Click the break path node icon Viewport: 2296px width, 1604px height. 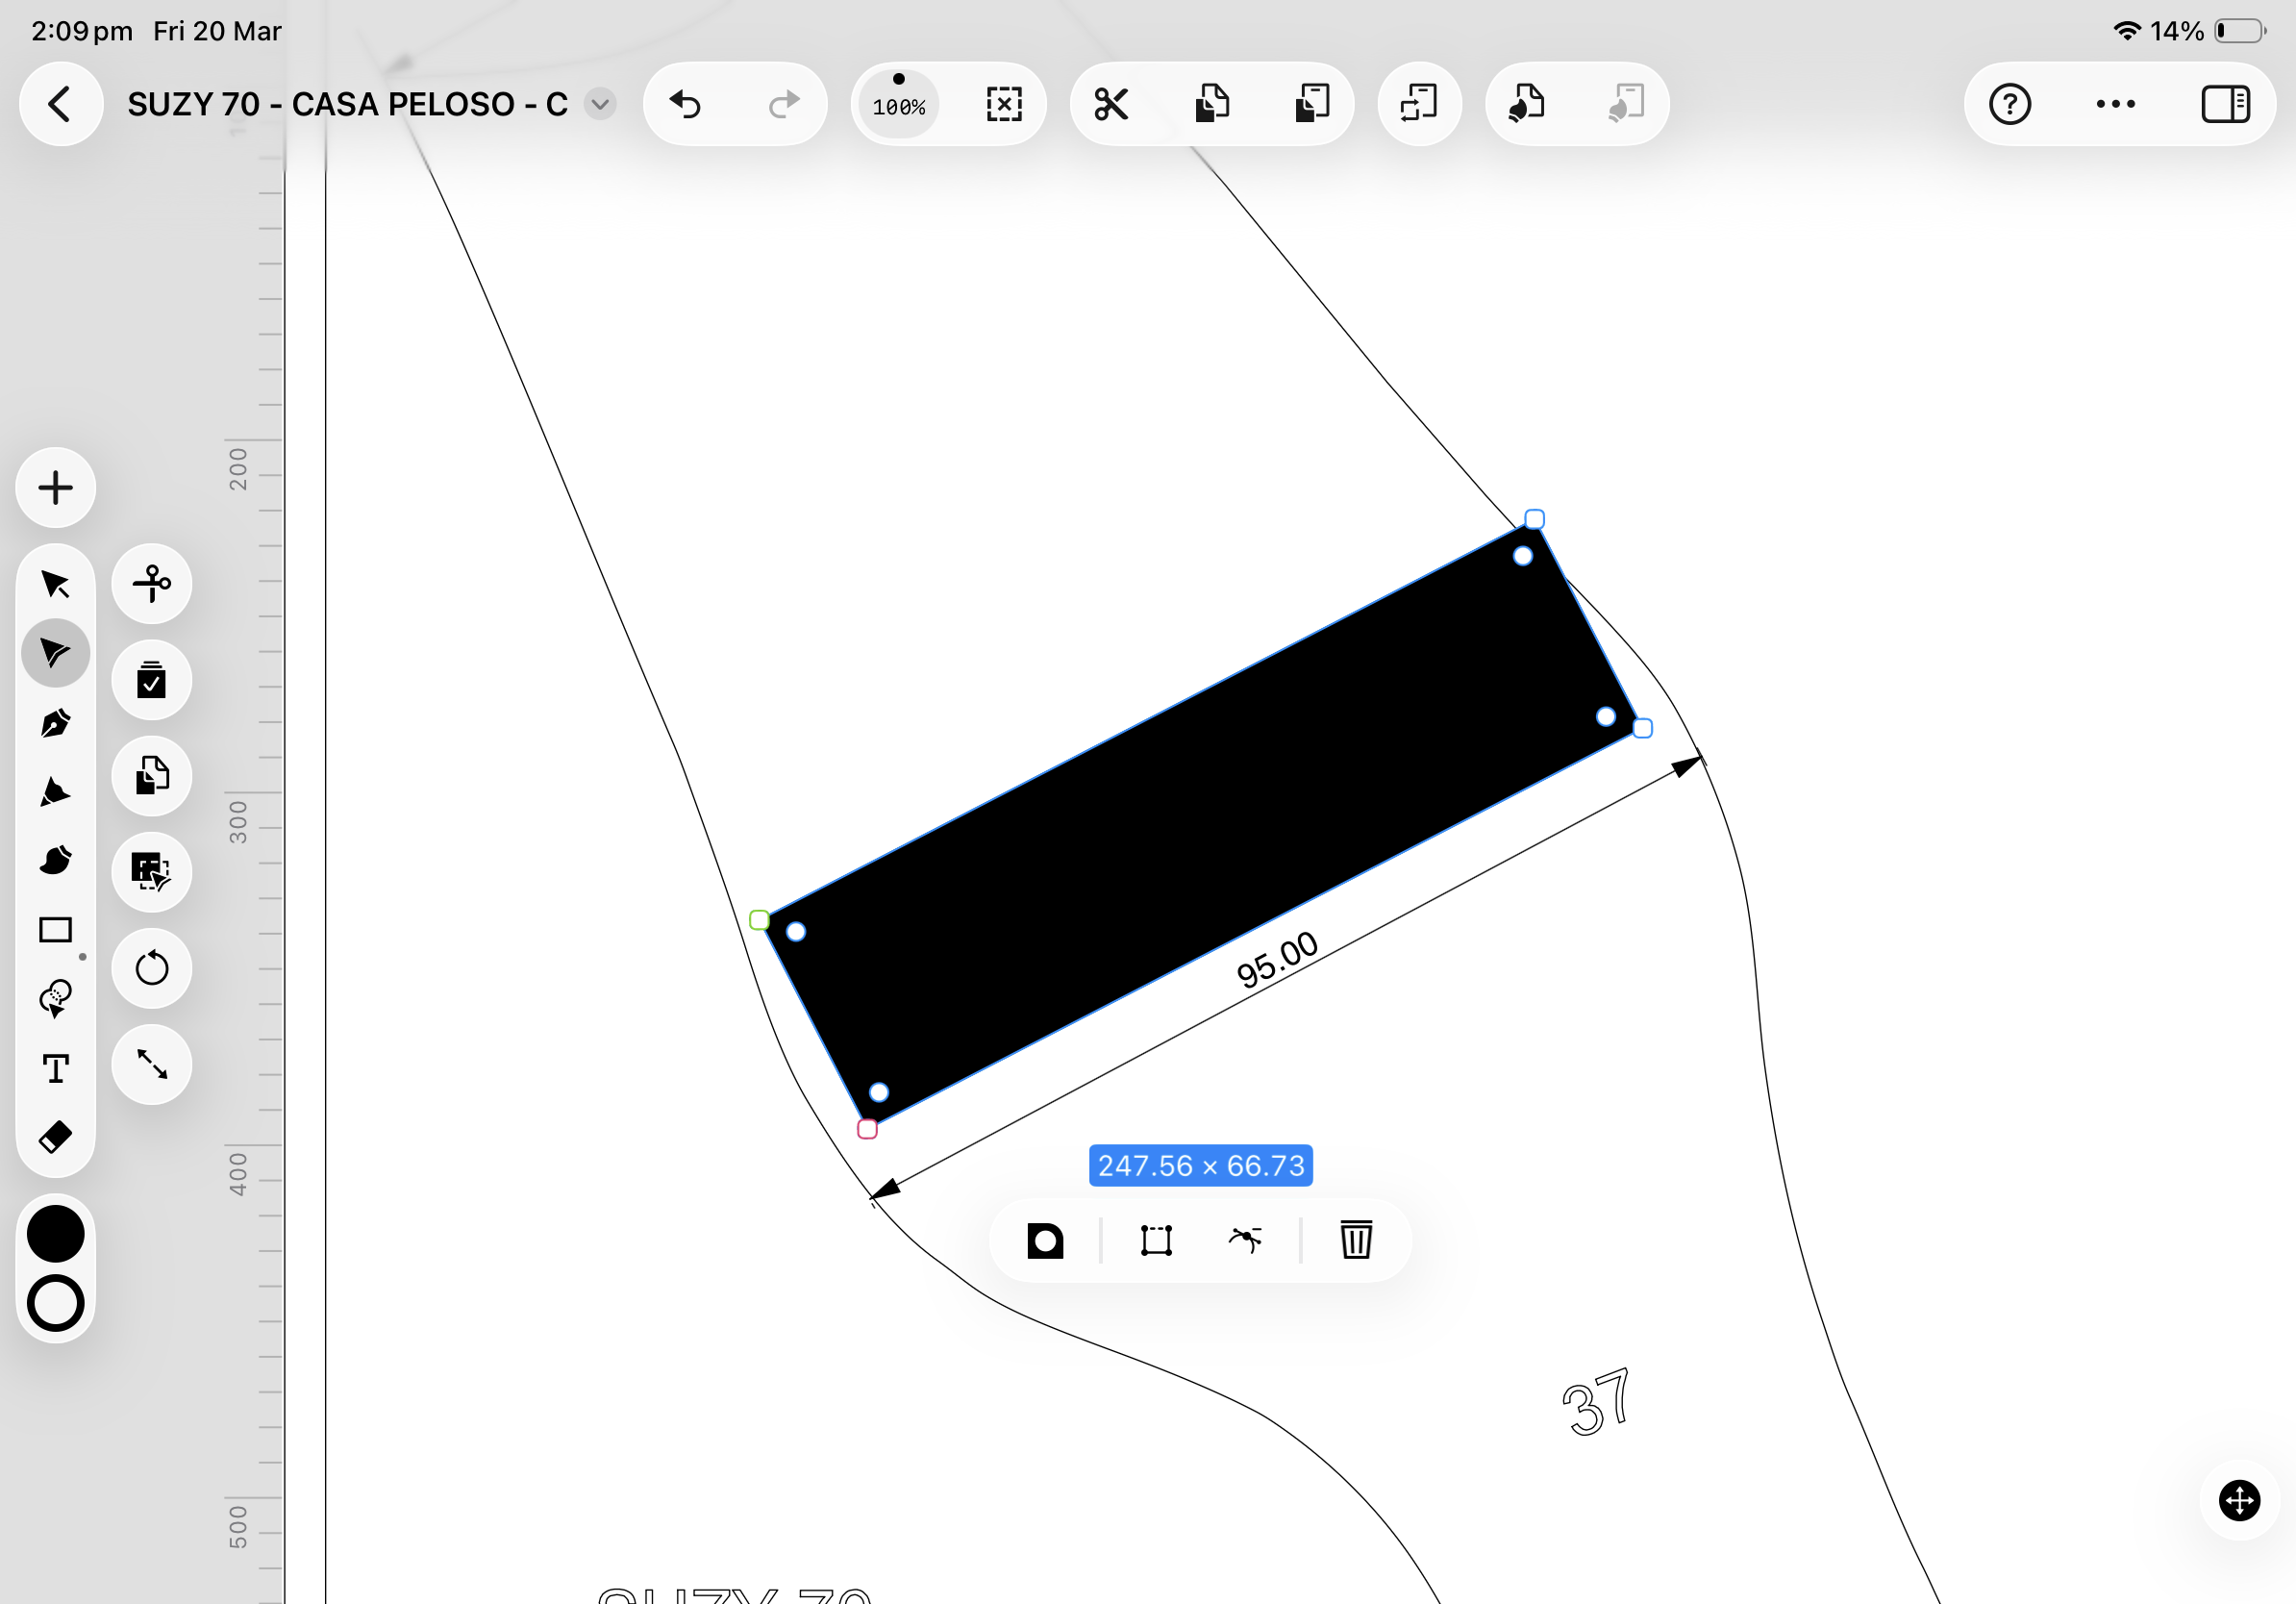click(1245, 1240)
